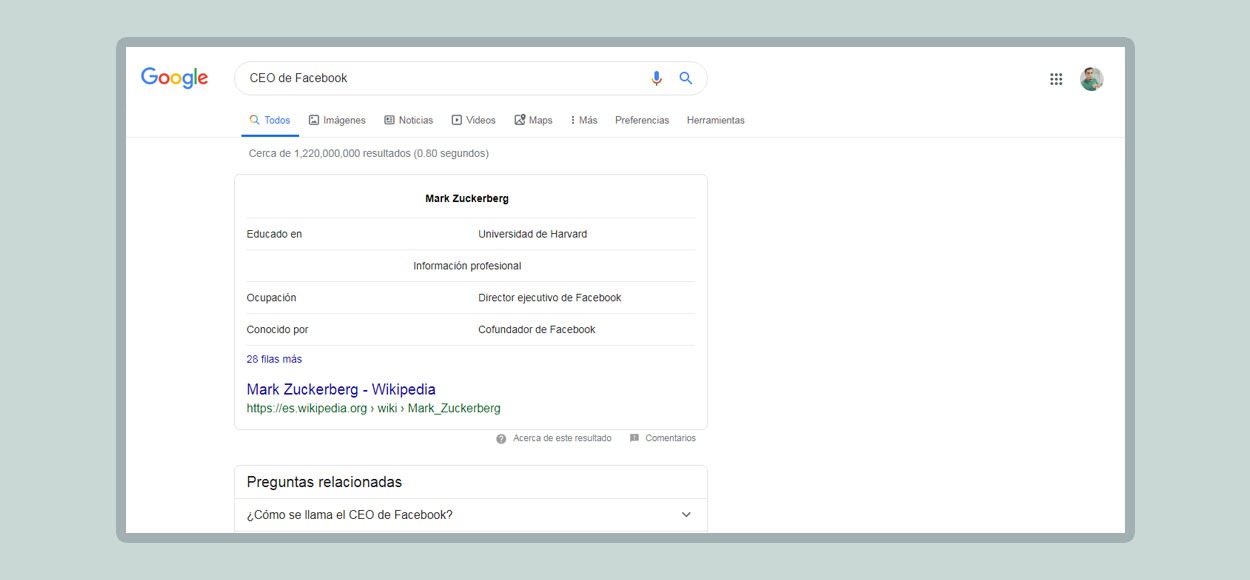Screen dimensions: 1250x580
Task: Switch to the Todos tab
Action: click(270, 120)
